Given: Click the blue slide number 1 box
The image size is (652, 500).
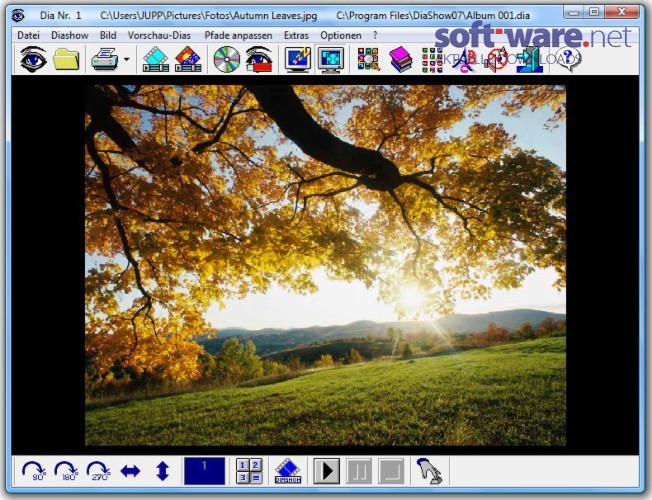Looking at the screenshot, I should click(x=204, y=471).
